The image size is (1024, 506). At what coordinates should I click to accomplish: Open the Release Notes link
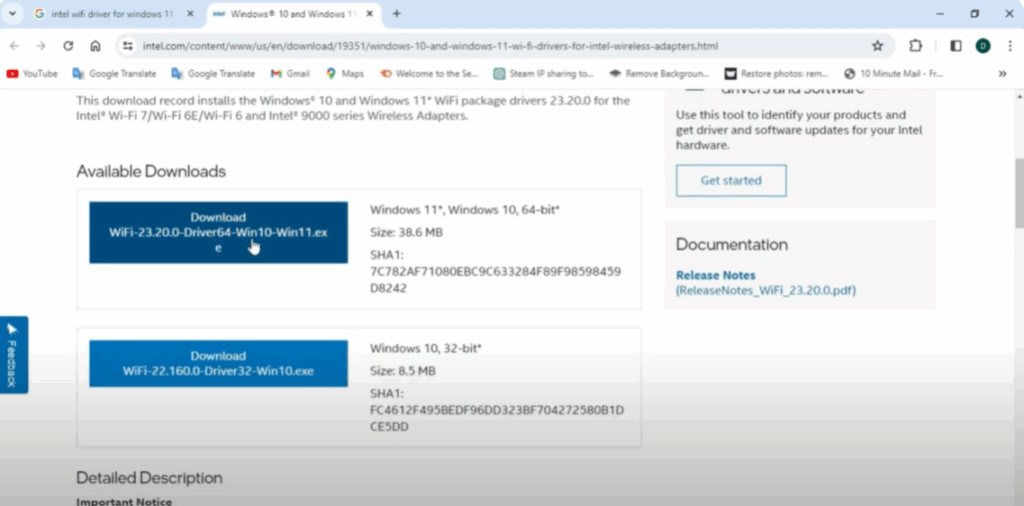(716, 276)
